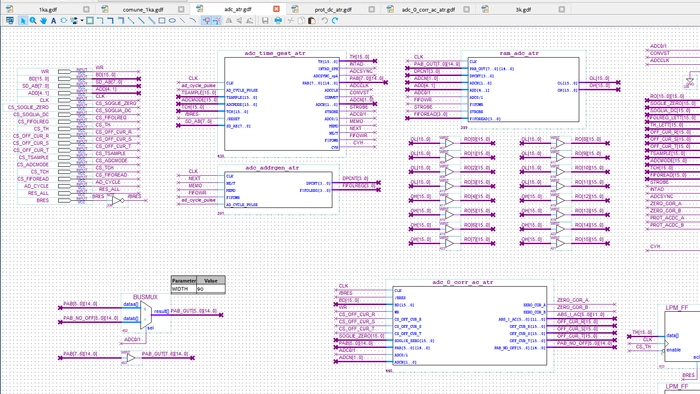
Task: Select the PAB_OUT[5..0][14..0] bus label
Action: (194, 311)
